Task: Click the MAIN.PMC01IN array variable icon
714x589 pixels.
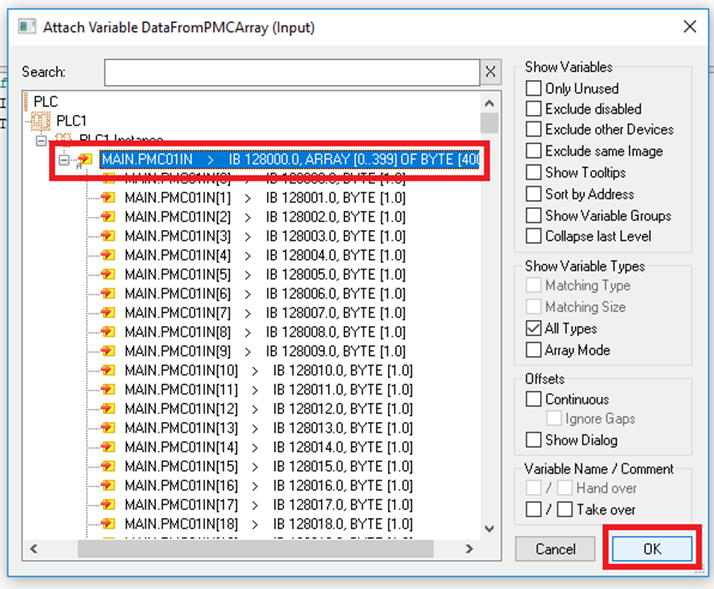Action: point(86,159)
